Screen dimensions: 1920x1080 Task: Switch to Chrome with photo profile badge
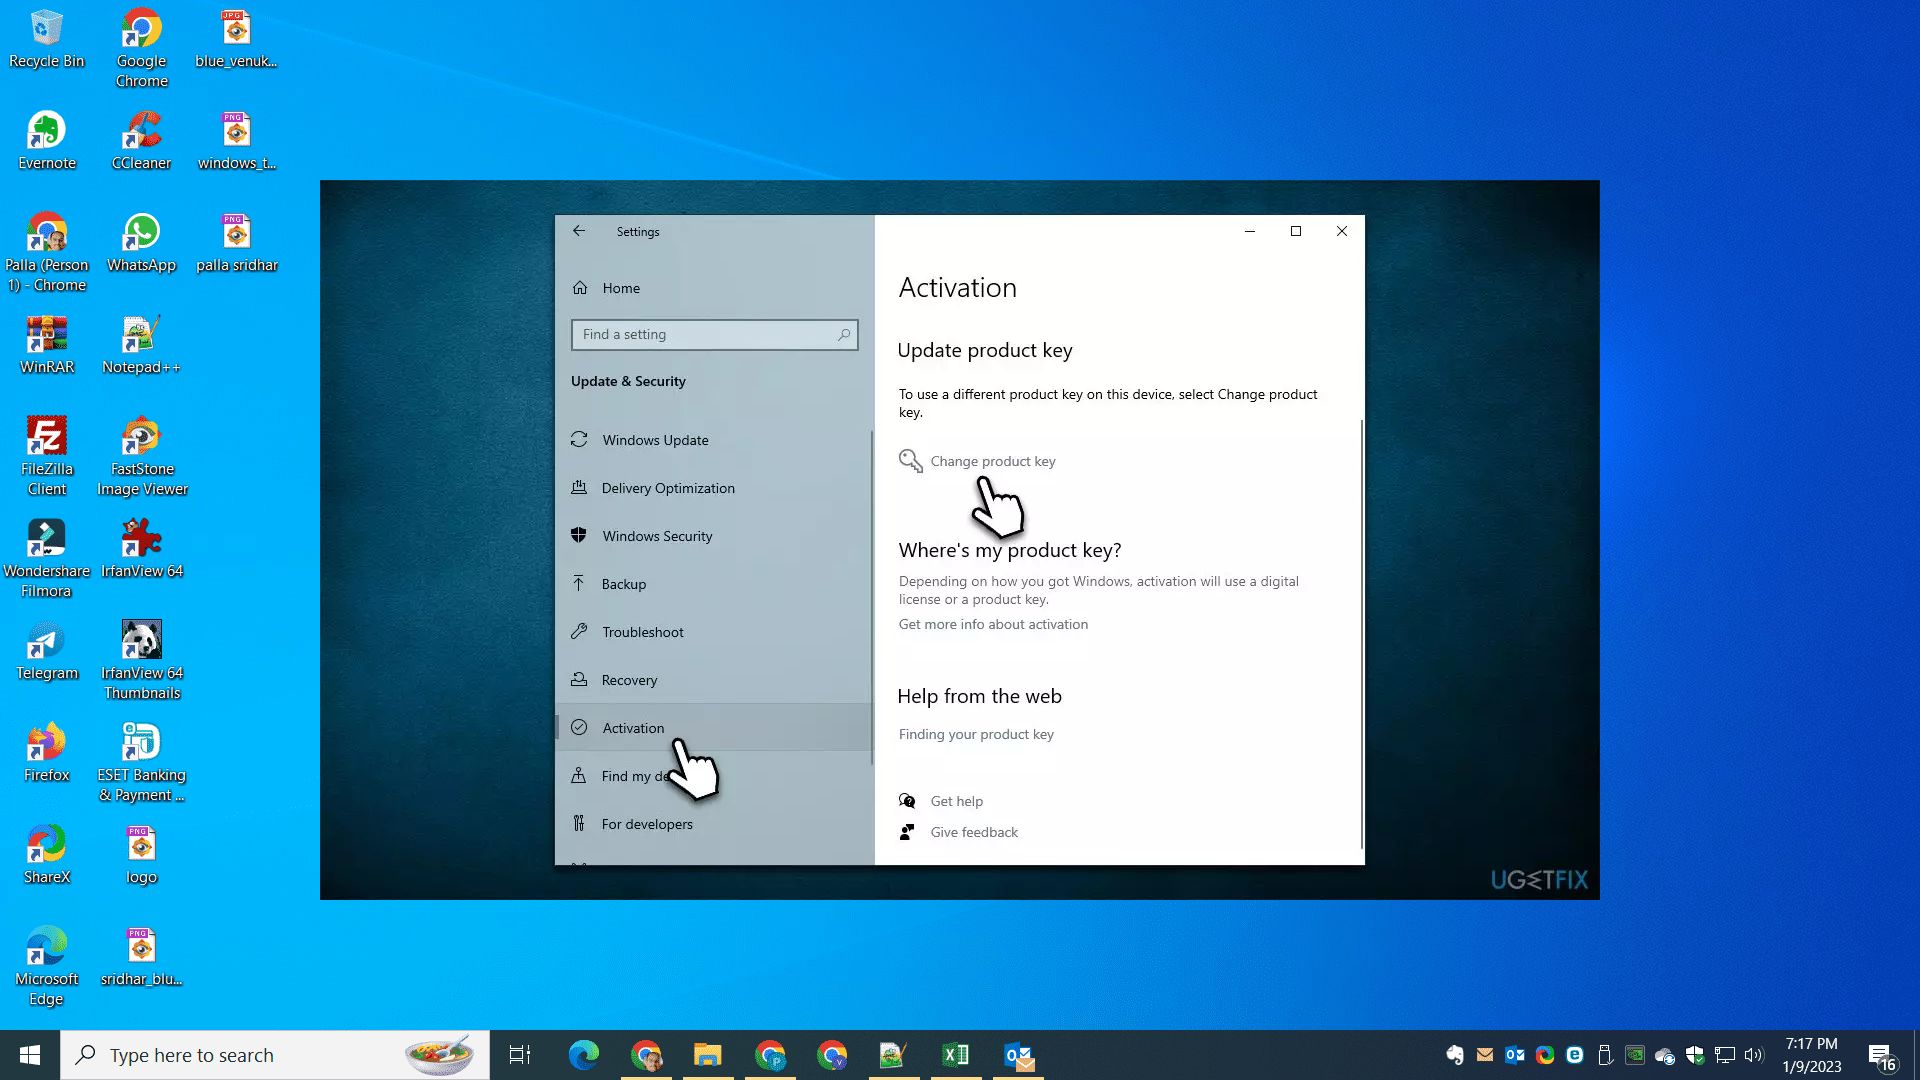(646, 1055)
